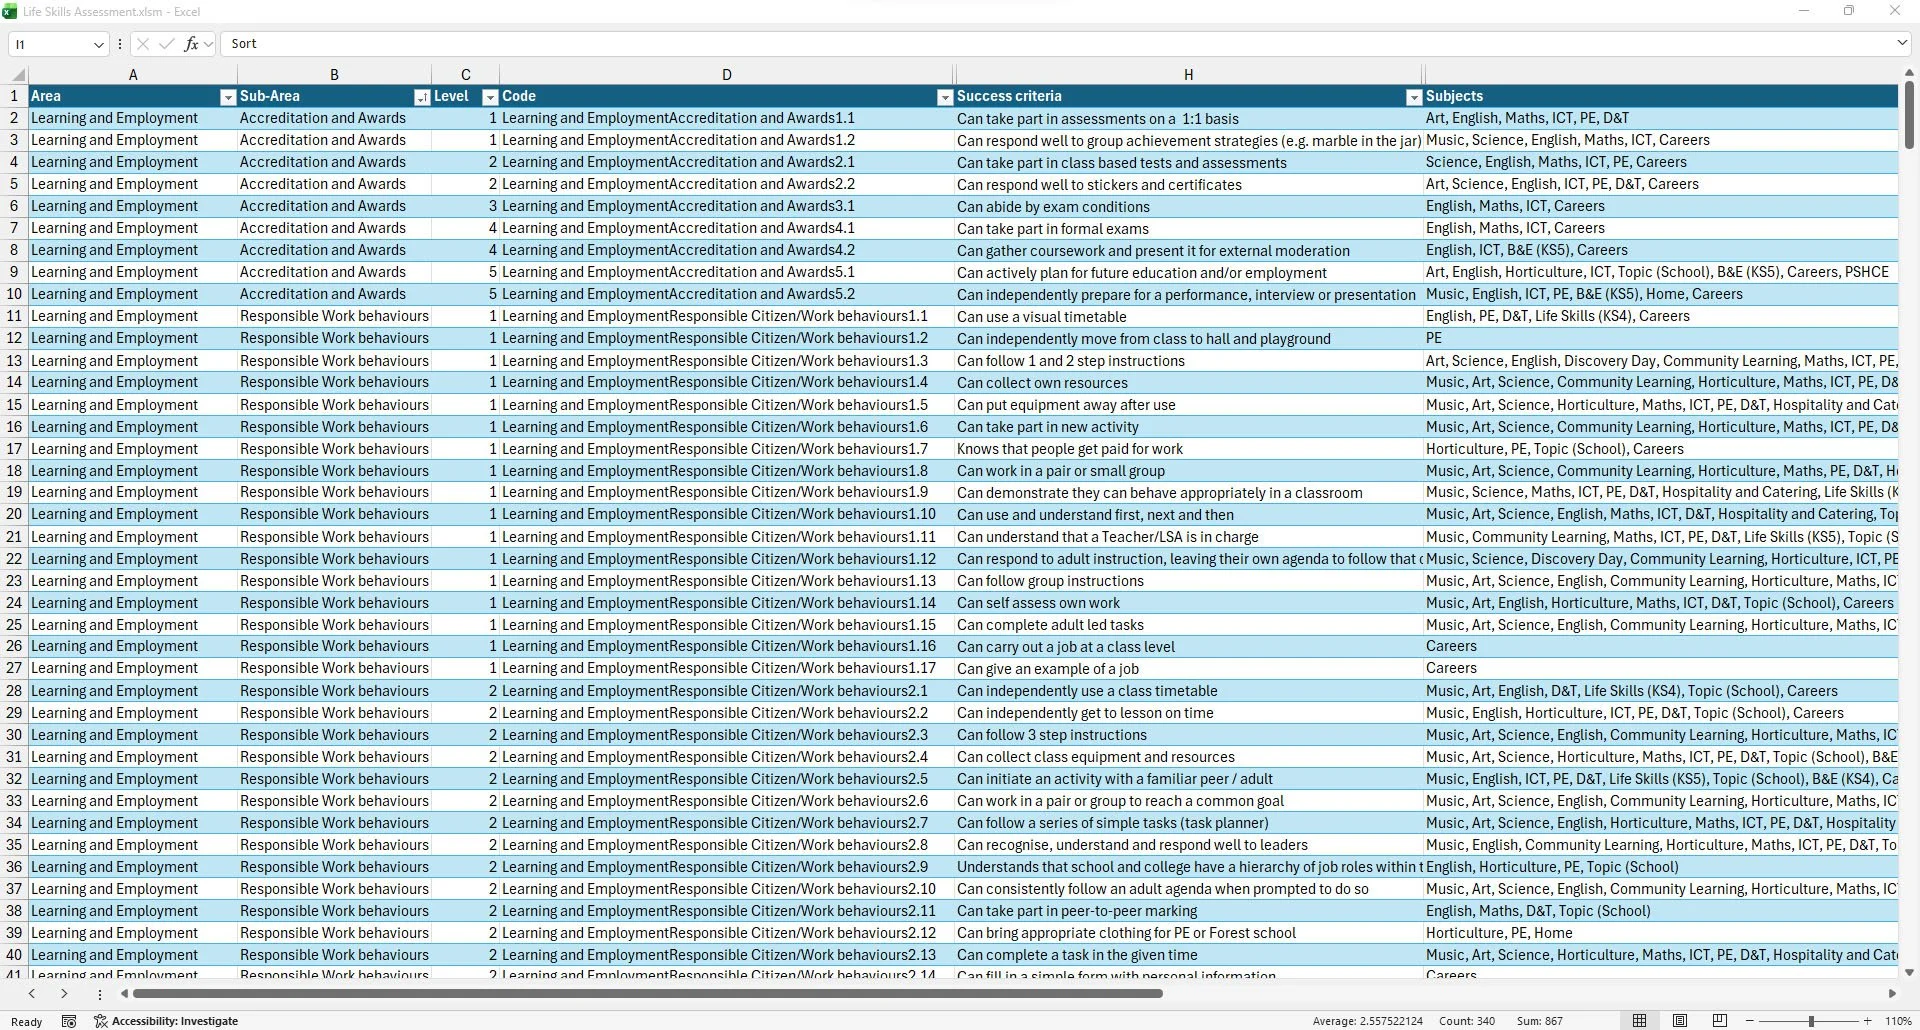
Task: Click the vertical scrollbar up arrow
Action: click(x=1909, y=73)
